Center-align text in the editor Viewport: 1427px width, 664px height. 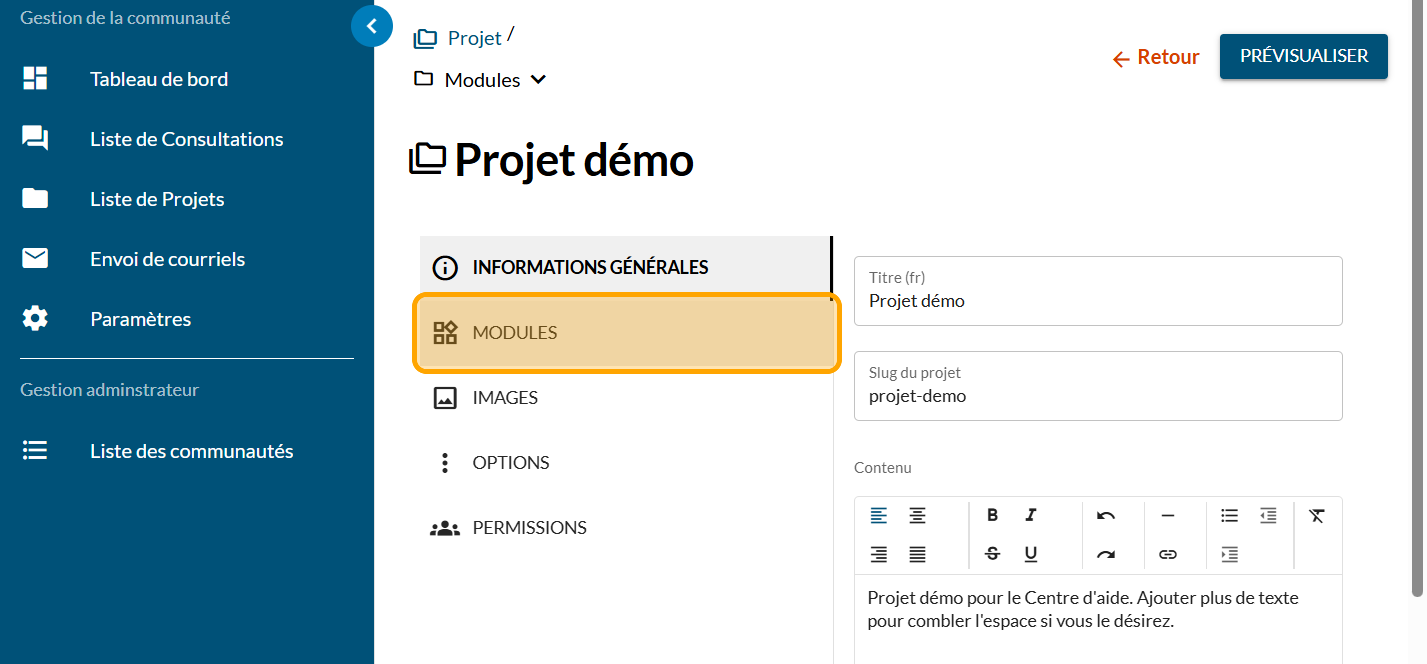pos(917,516)
